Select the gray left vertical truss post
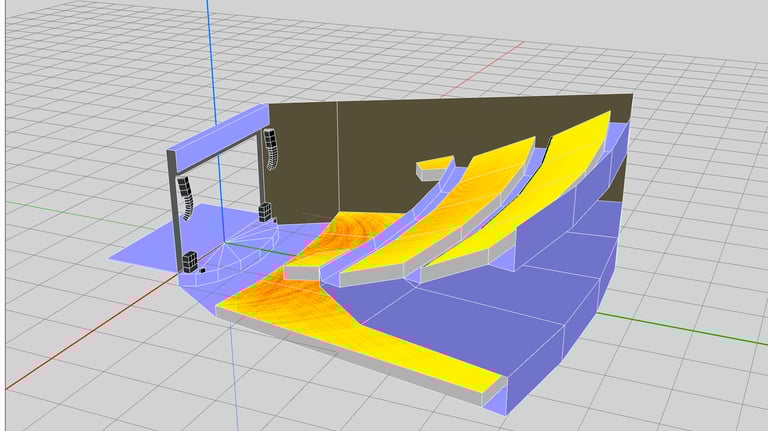The image size is (768, 431). 174,211
